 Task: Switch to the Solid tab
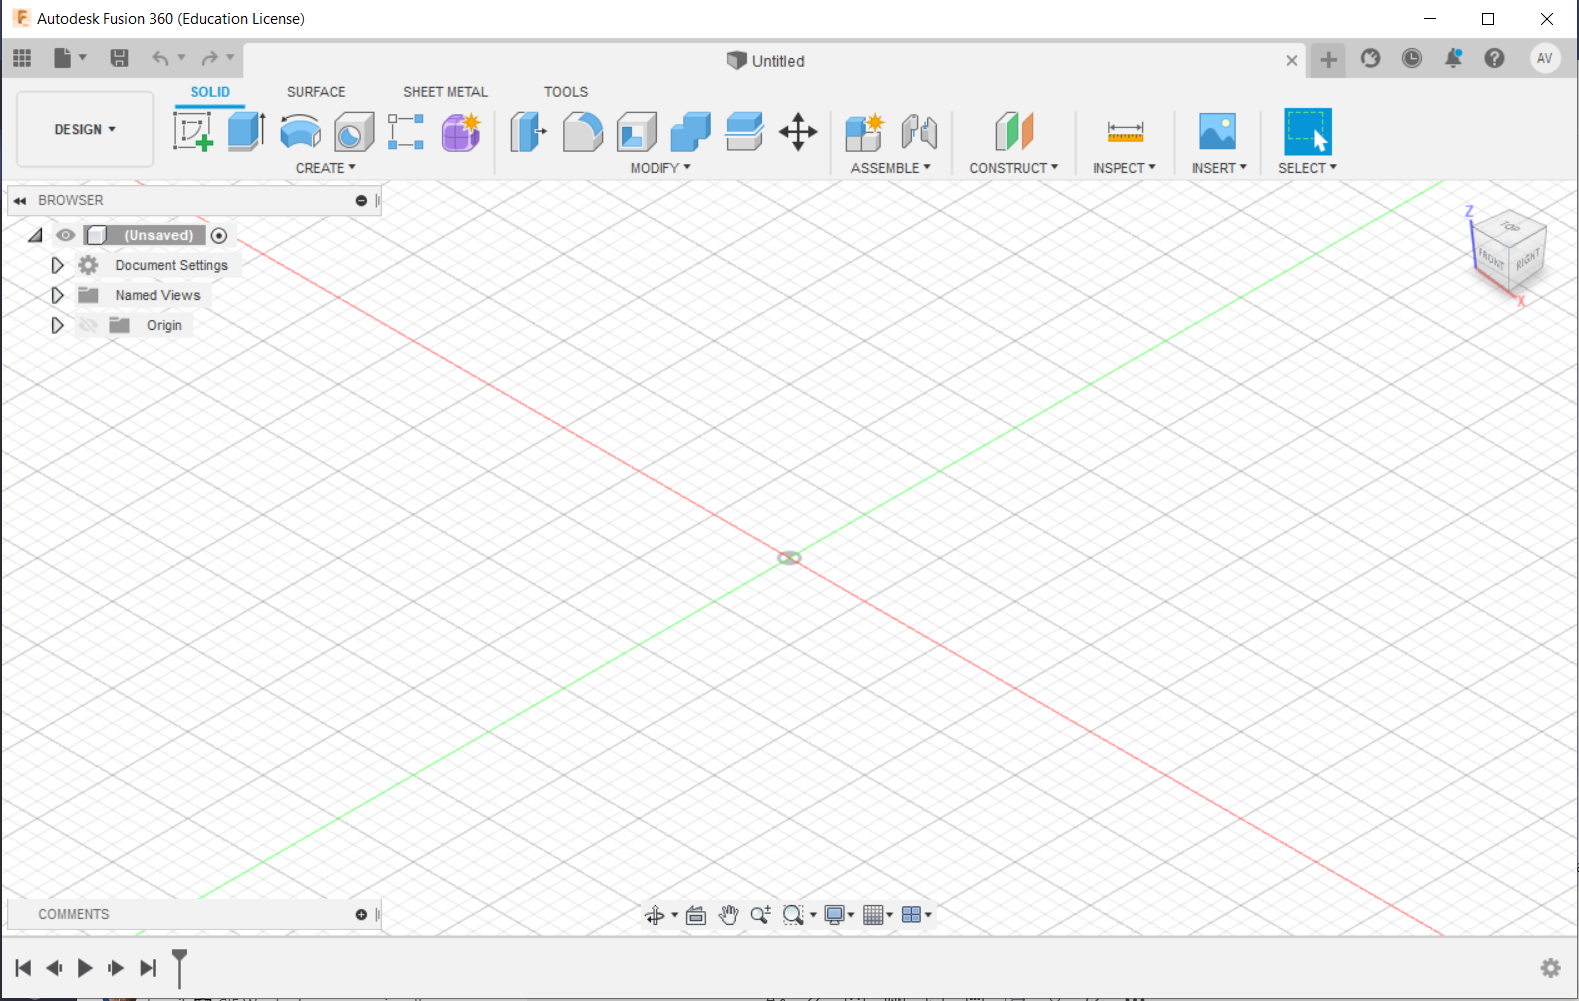point(210,92)
